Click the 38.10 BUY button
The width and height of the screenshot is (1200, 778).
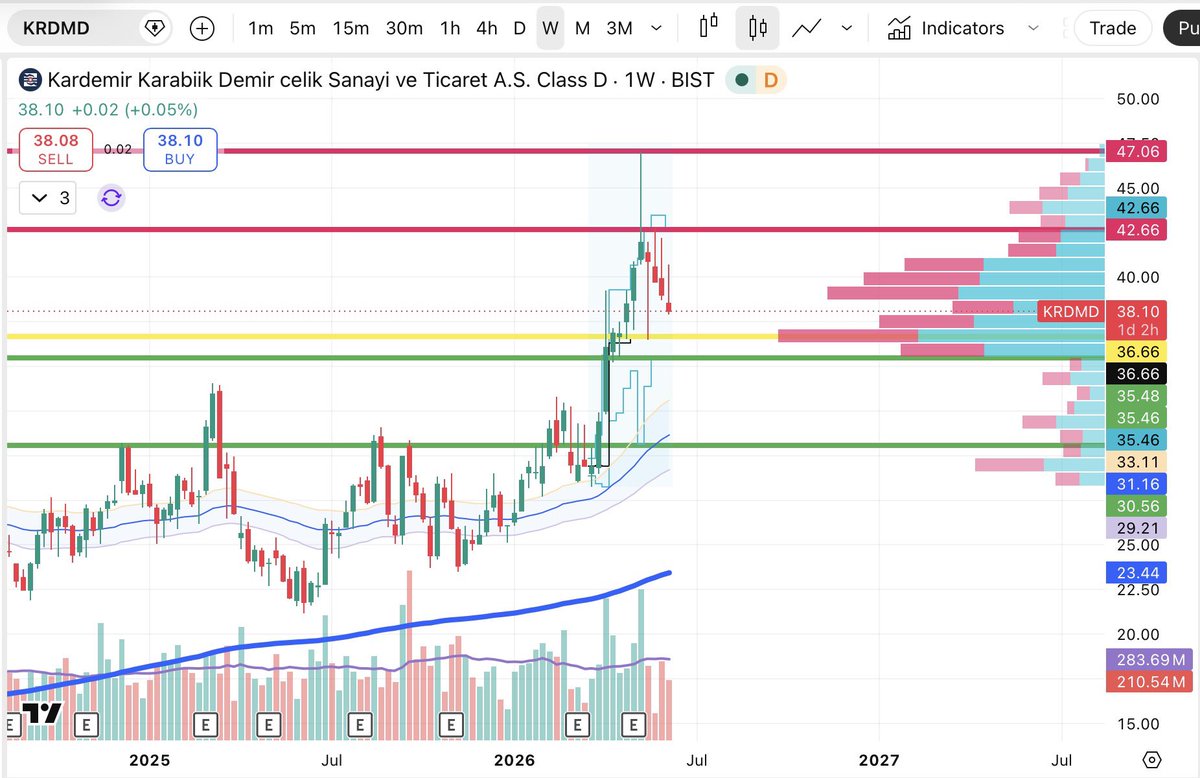180,149
